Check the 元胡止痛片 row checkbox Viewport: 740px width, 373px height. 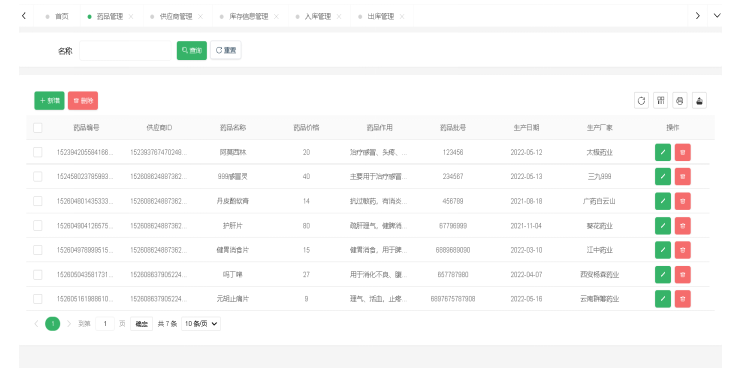coord(38,299)
